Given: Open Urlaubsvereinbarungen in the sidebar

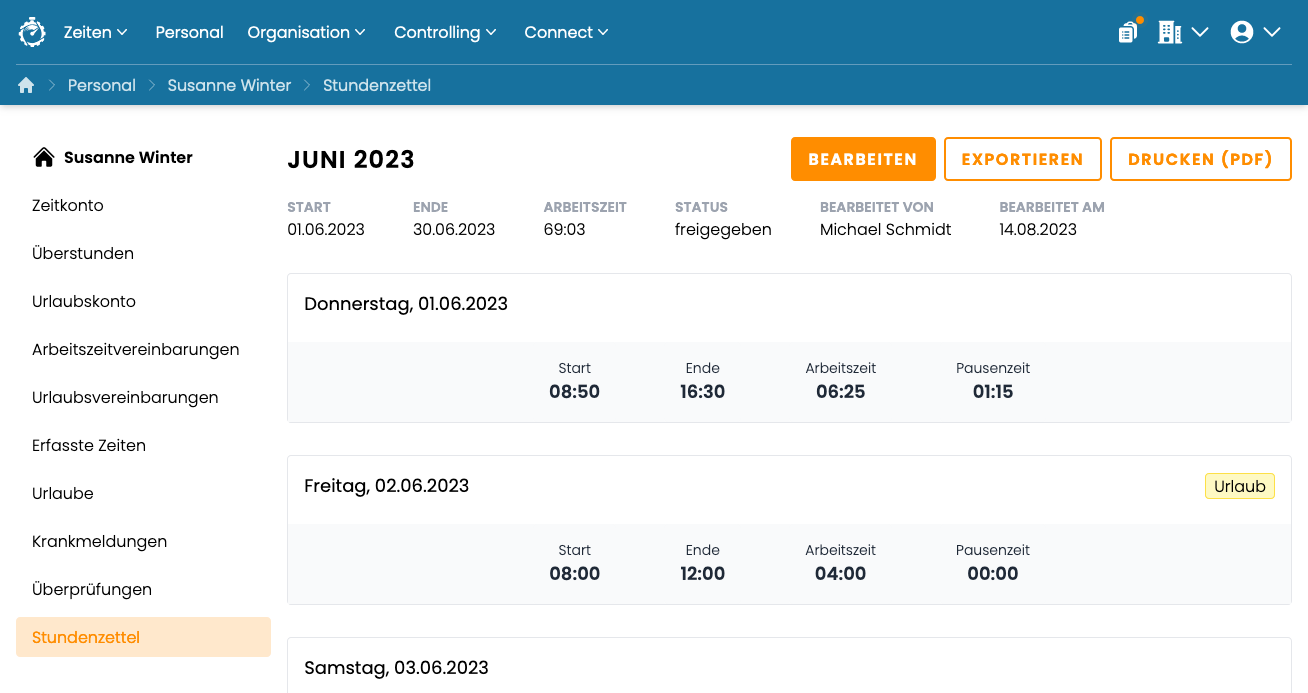Looking at the screenshot, I should click(x=143, y=397).
